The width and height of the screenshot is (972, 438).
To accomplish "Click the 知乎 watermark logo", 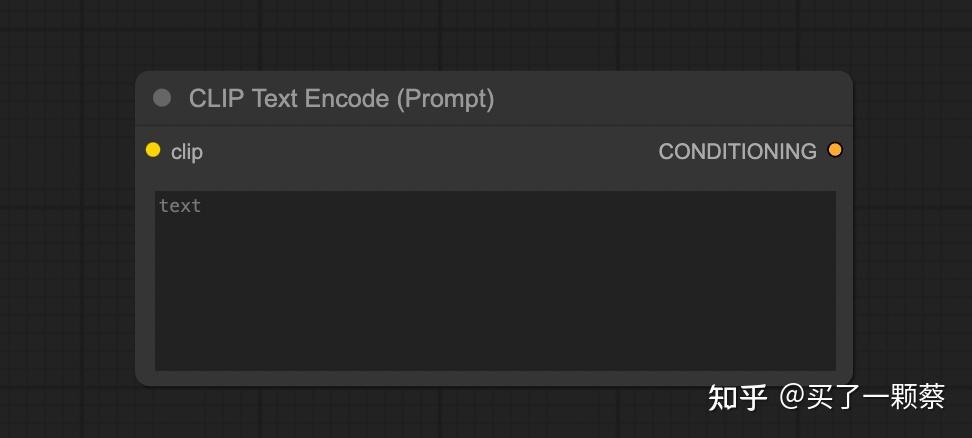I will click(x=737, y=397).
